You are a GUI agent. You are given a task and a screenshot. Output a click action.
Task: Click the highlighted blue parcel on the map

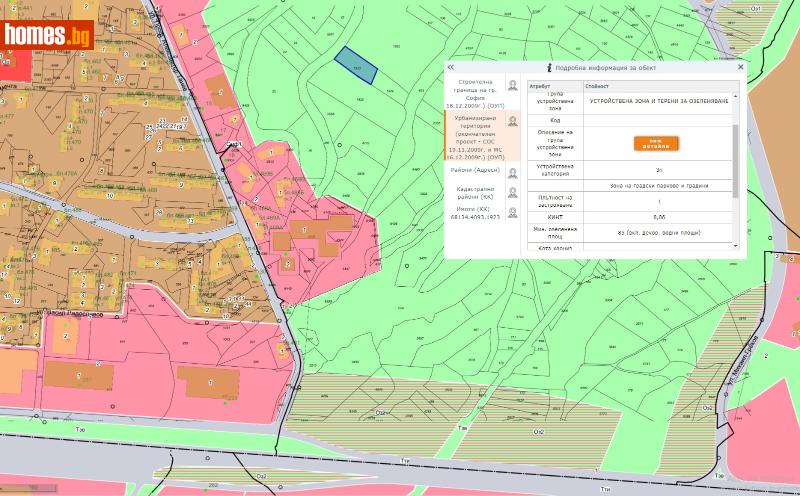click(x=354, y=66)
